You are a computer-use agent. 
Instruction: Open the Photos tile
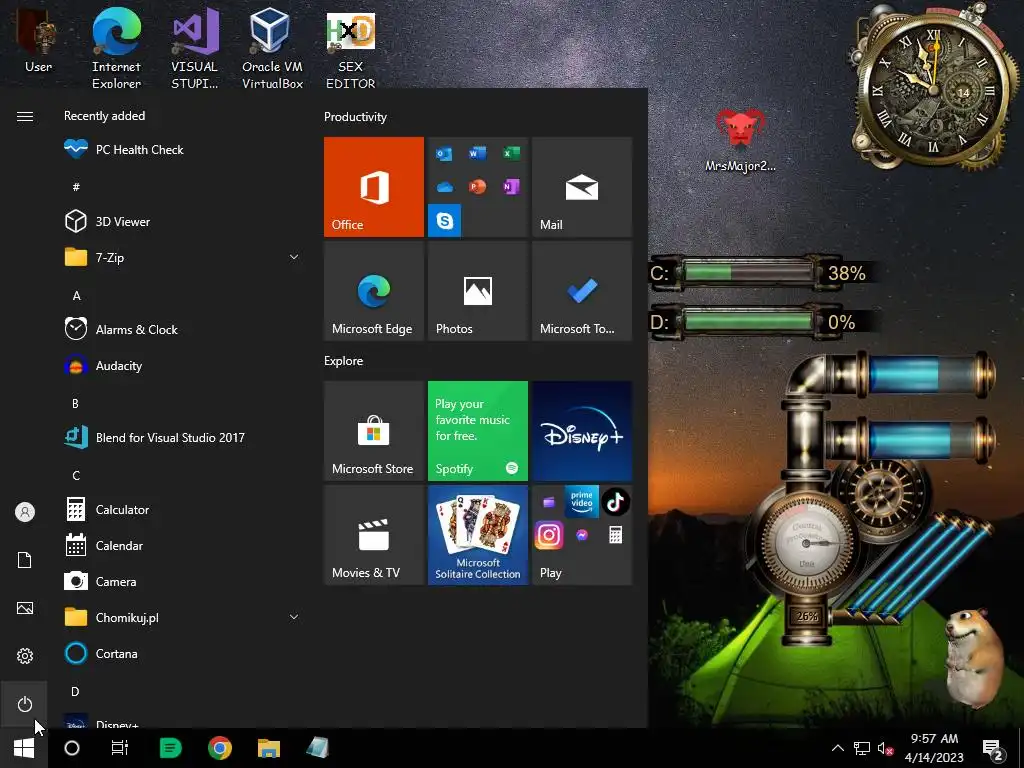(477, 291)
